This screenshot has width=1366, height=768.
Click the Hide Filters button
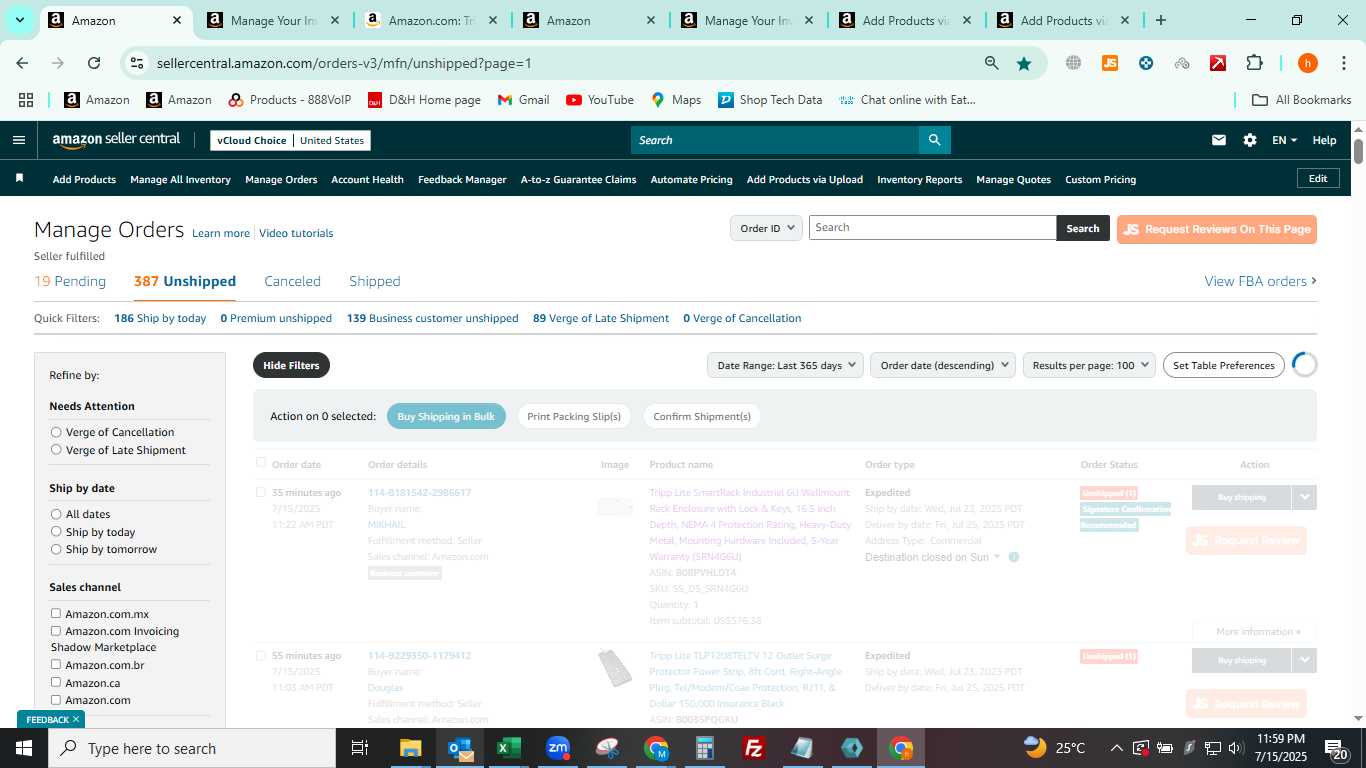[291, 365]
